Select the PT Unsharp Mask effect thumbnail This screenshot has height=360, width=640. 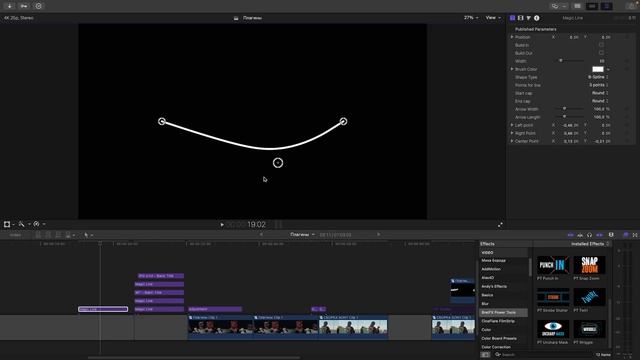tap(553, 329)
